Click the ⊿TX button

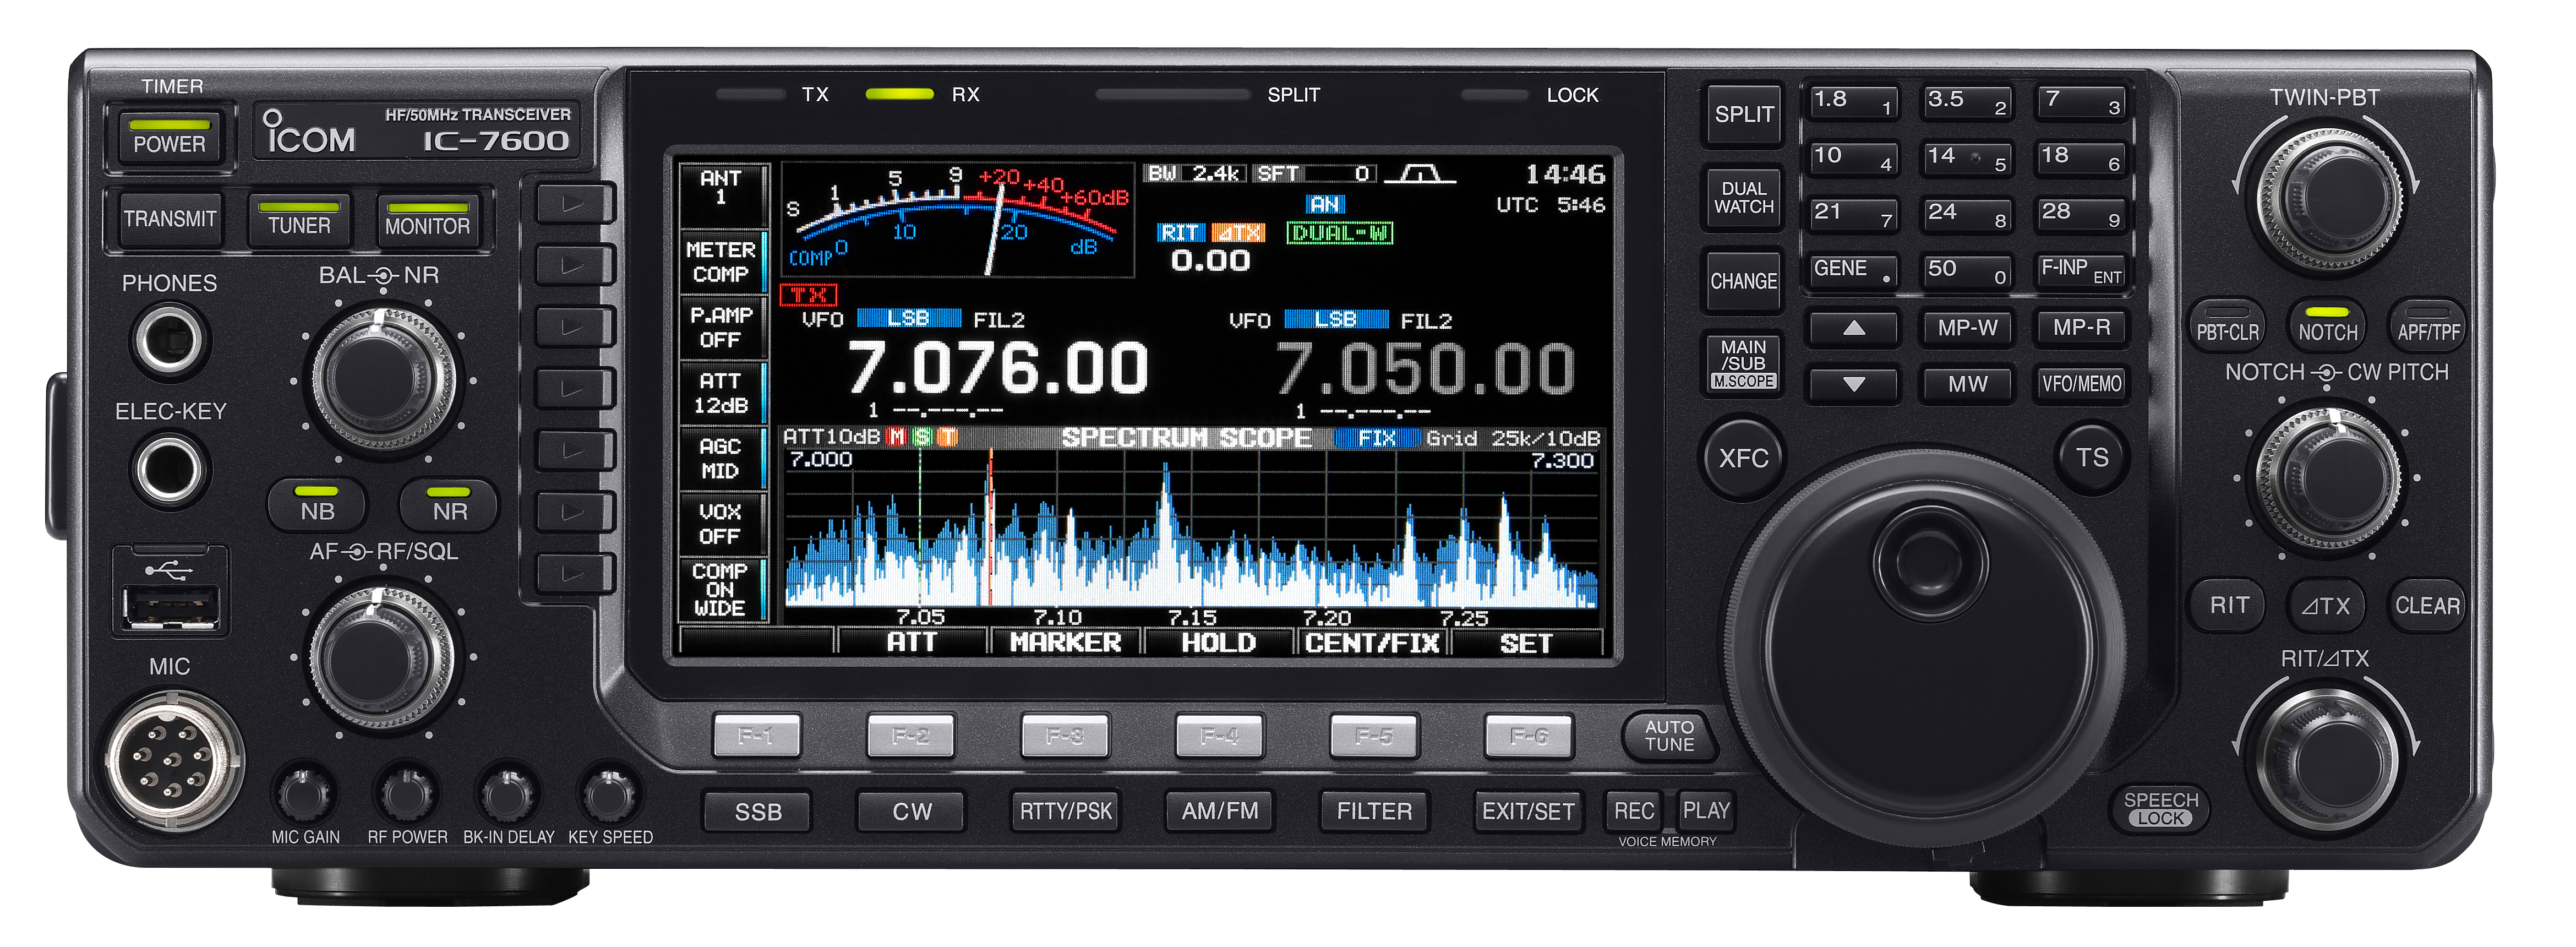2326,606
